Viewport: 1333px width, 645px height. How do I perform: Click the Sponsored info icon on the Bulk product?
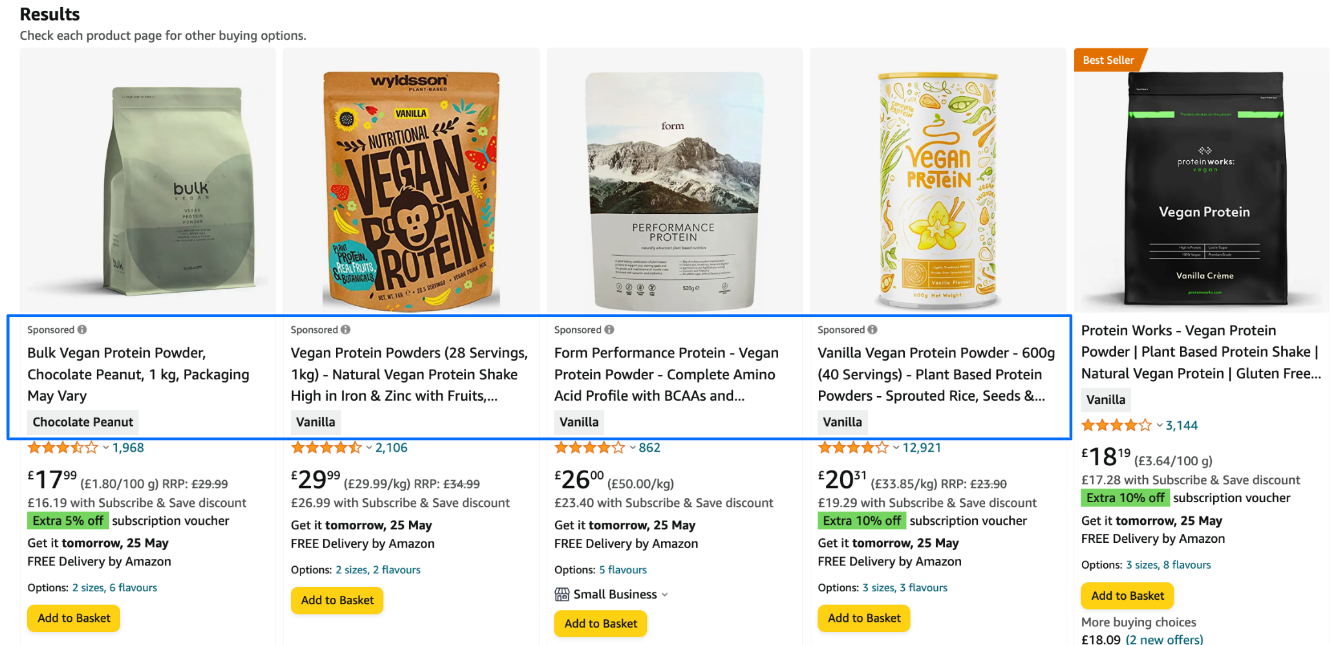point(81,329)
